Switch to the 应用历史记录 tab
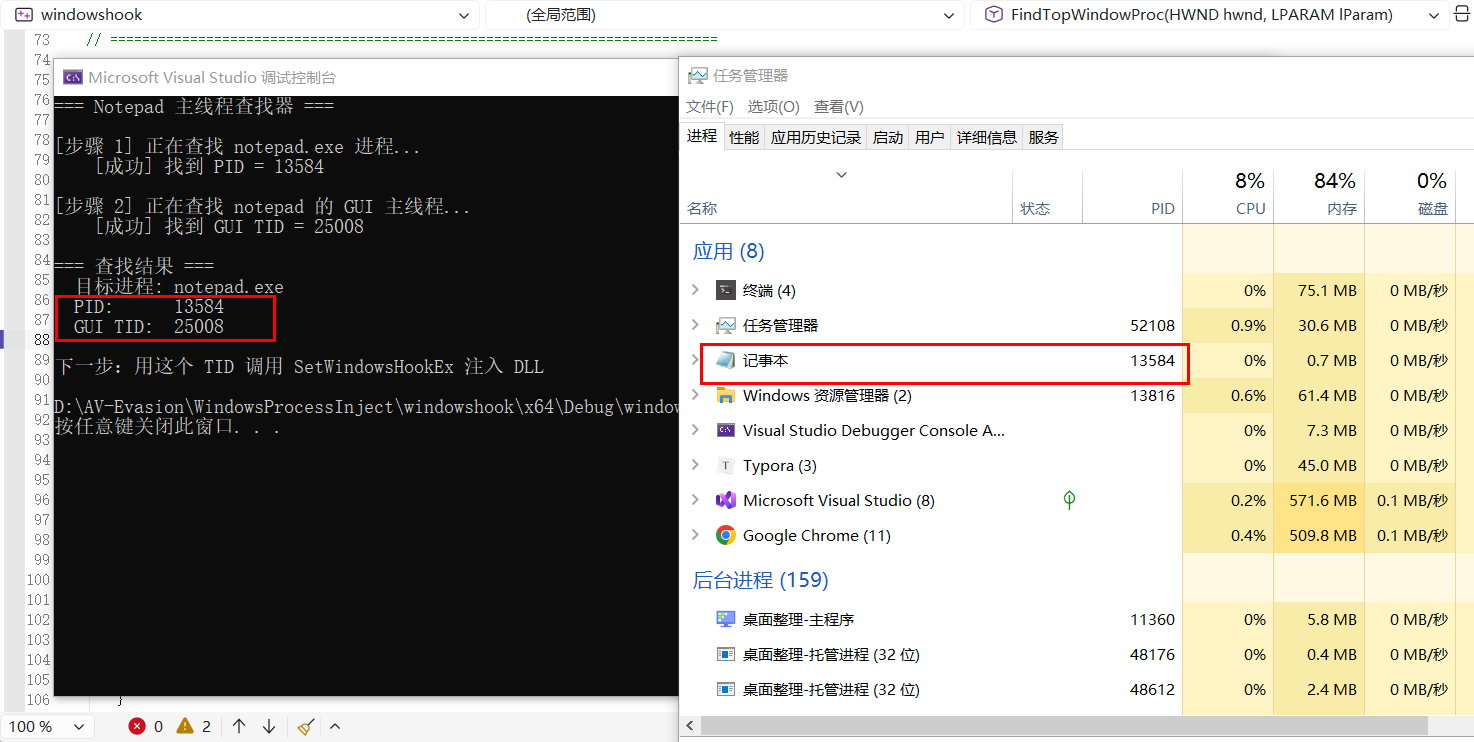The height and width of the screenshot is (742, 1474). [816, 138]
